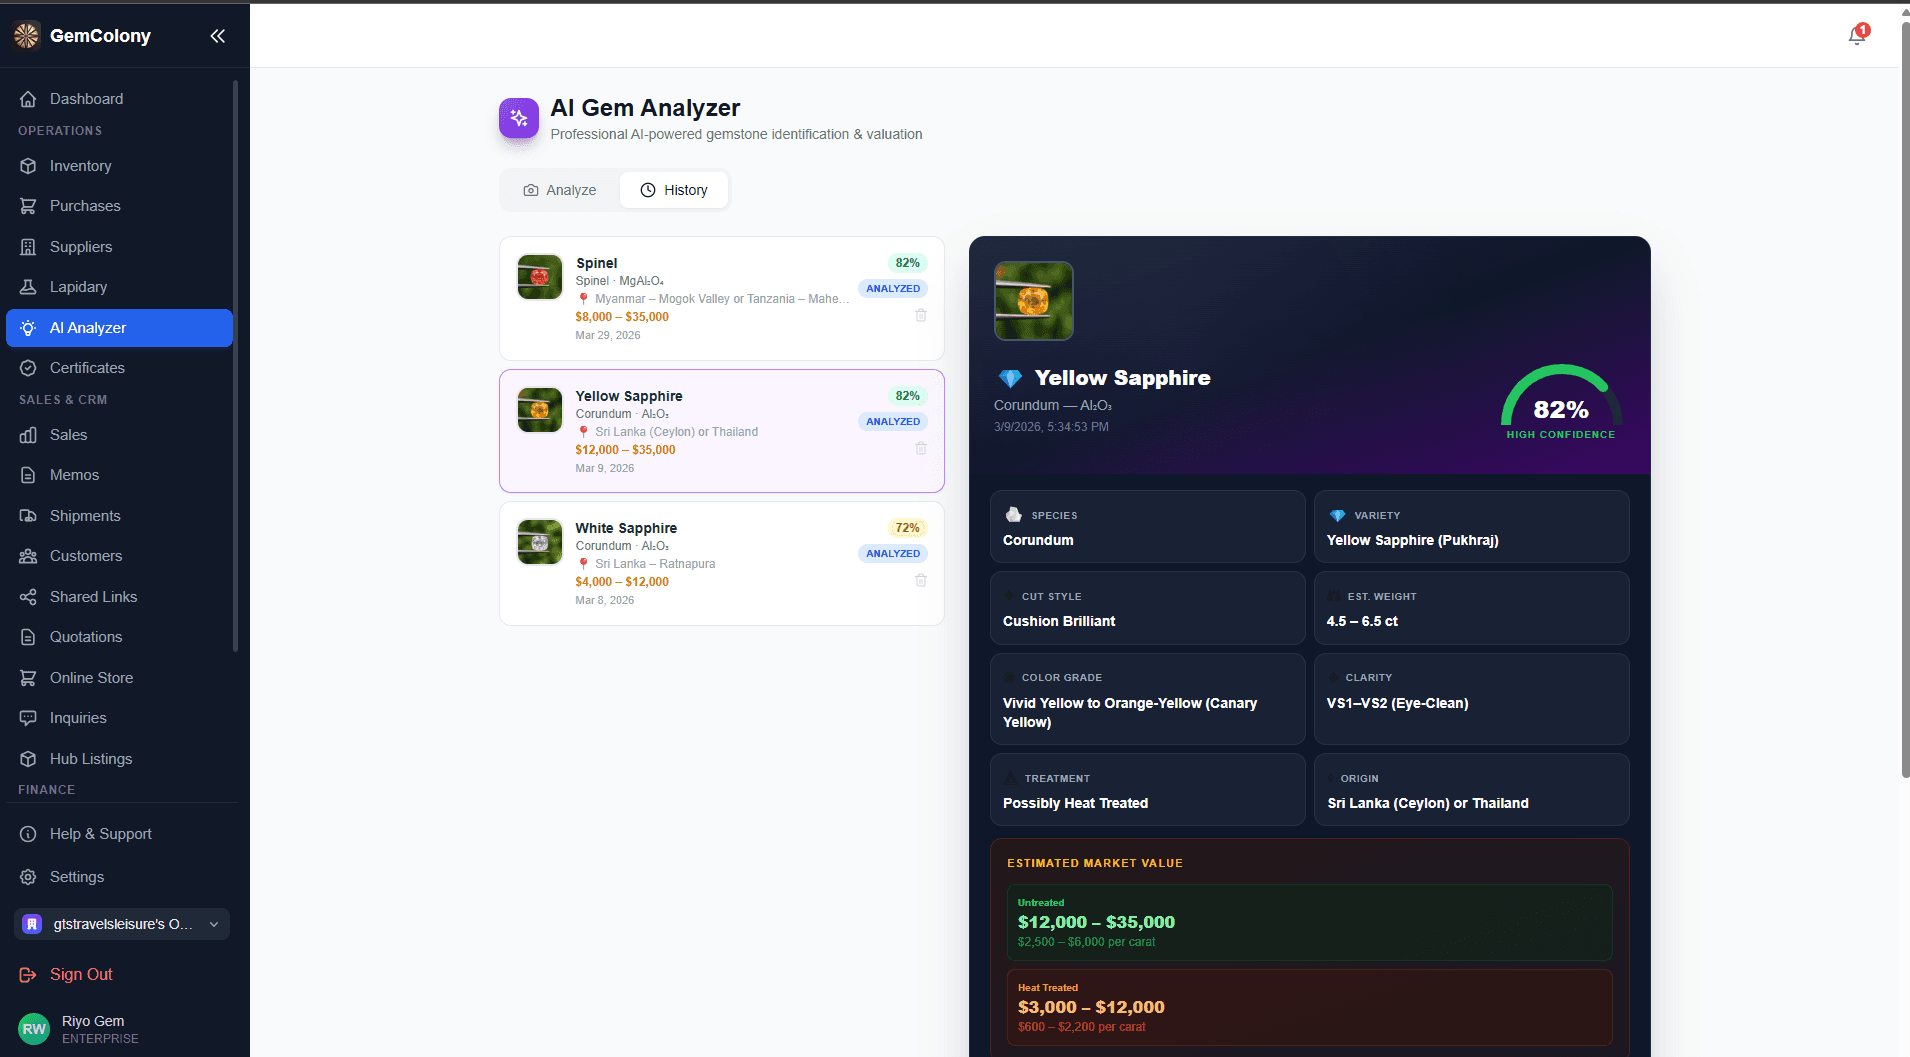Click Heat Treated value $3,000 – $12,000
1910x1057 pixels.
pyautogui.click(x=1091, y=1007)
